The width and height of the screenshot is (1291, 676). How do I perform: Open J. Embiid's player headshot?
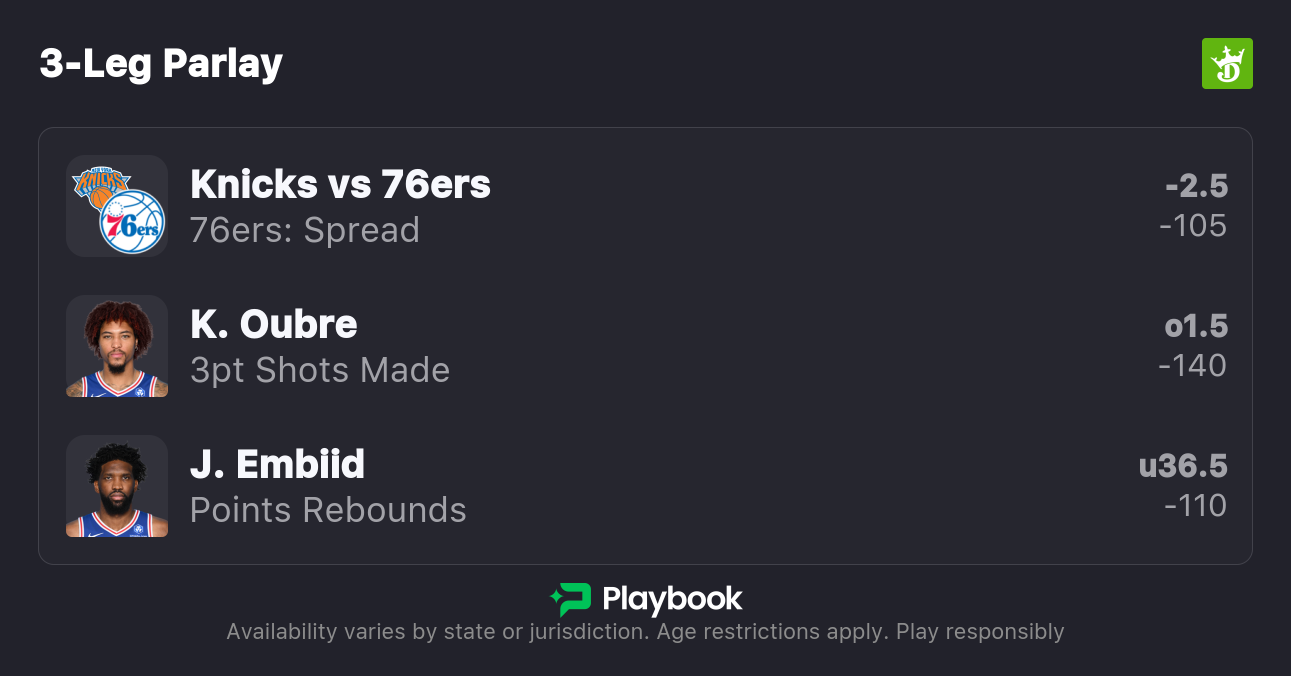pos(117,486)
